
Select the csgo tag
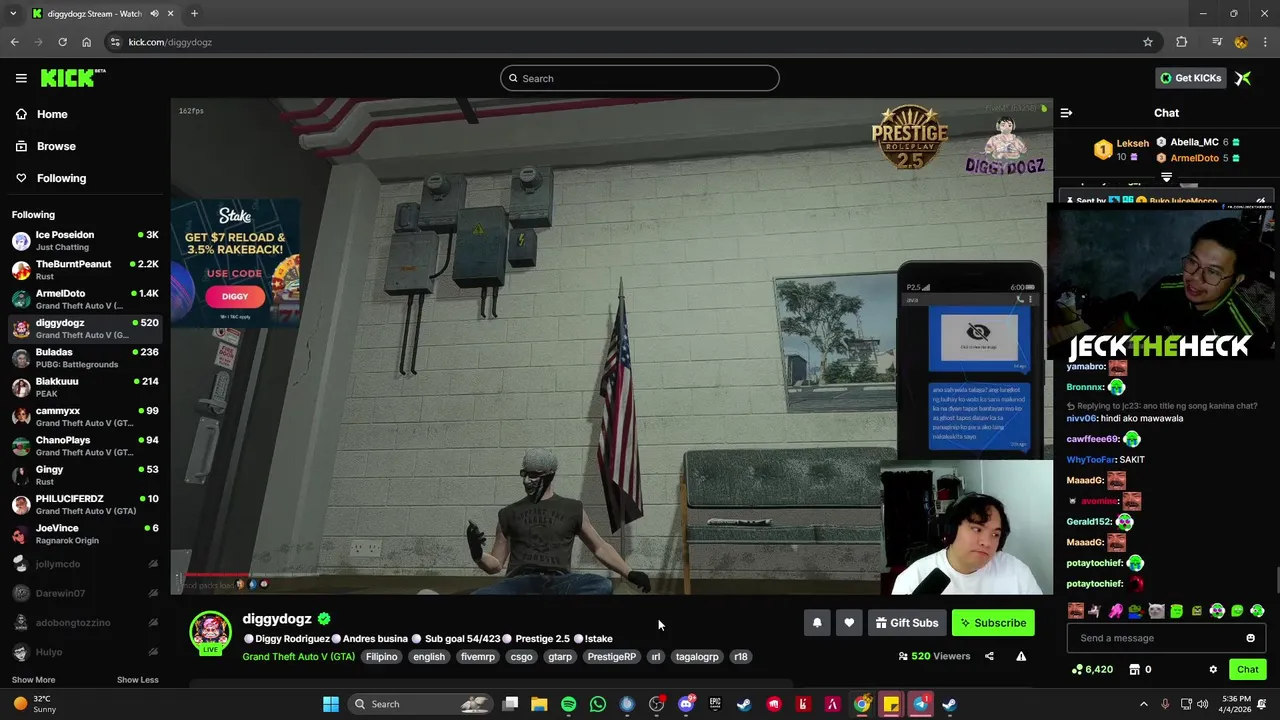pyautogui.click(x=521, y=657)
